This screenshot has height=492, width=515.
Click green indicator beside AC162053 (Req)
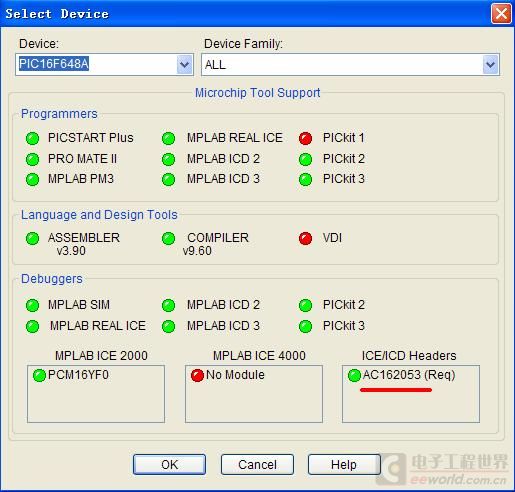[354, 375]
